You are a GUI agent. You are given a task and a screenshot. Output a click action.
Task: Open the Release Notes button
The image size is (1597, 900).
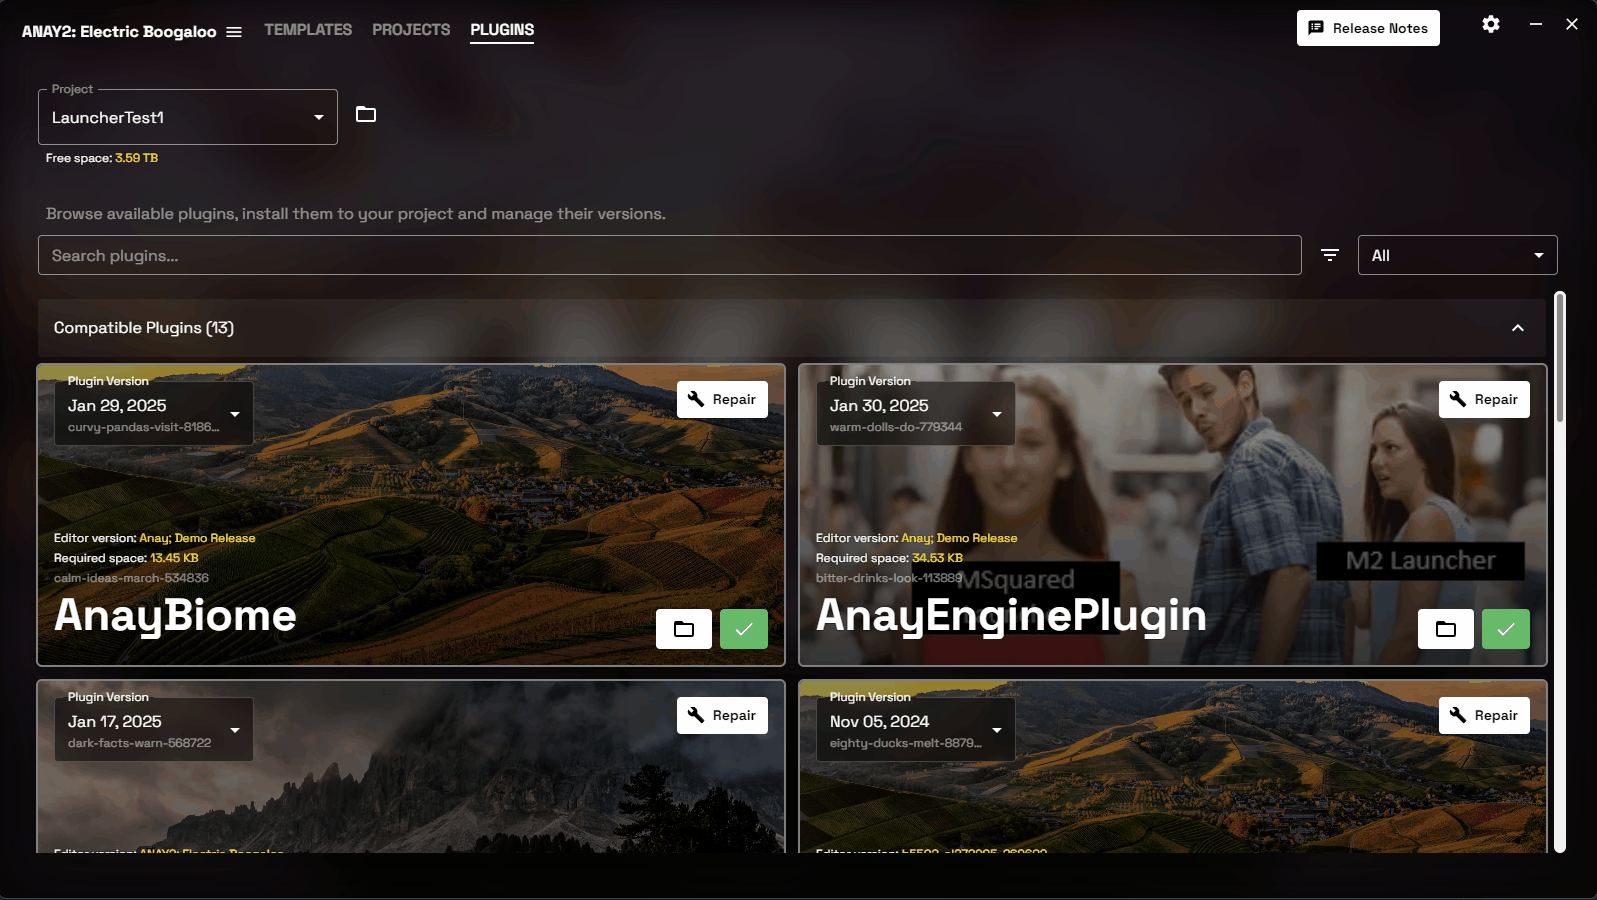coord(1368,28)
